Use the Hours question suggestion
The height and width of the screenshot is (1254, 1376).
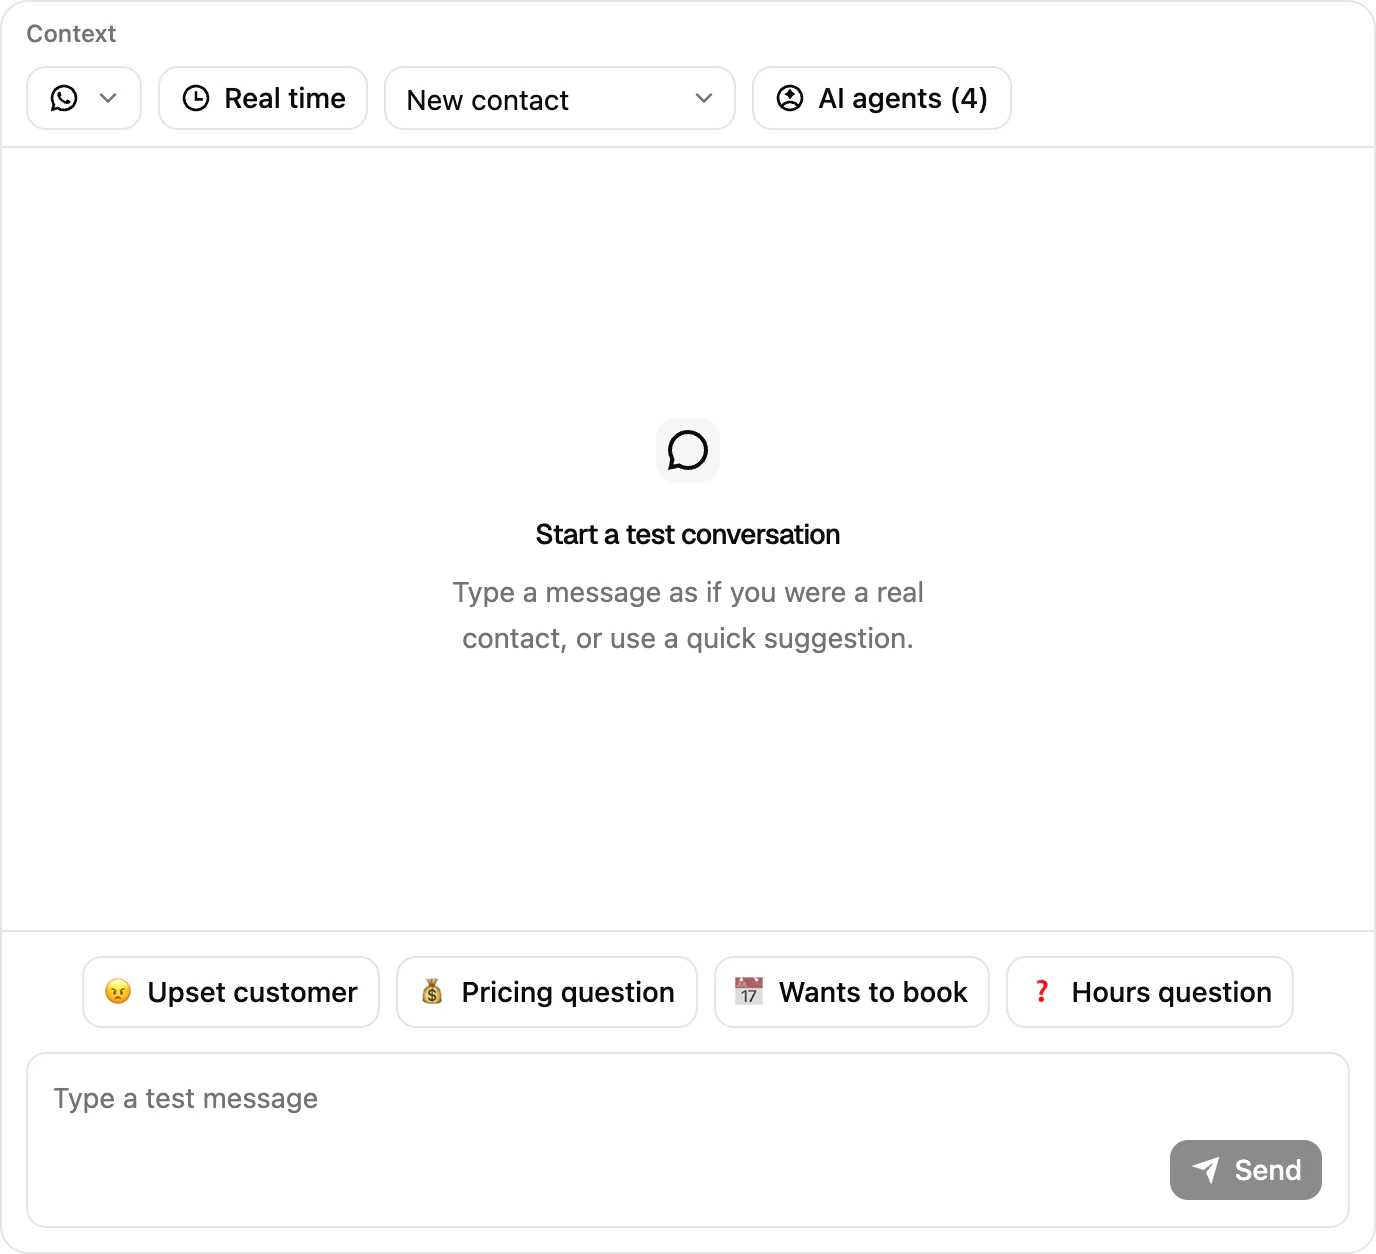click(x=1150, y=992)
